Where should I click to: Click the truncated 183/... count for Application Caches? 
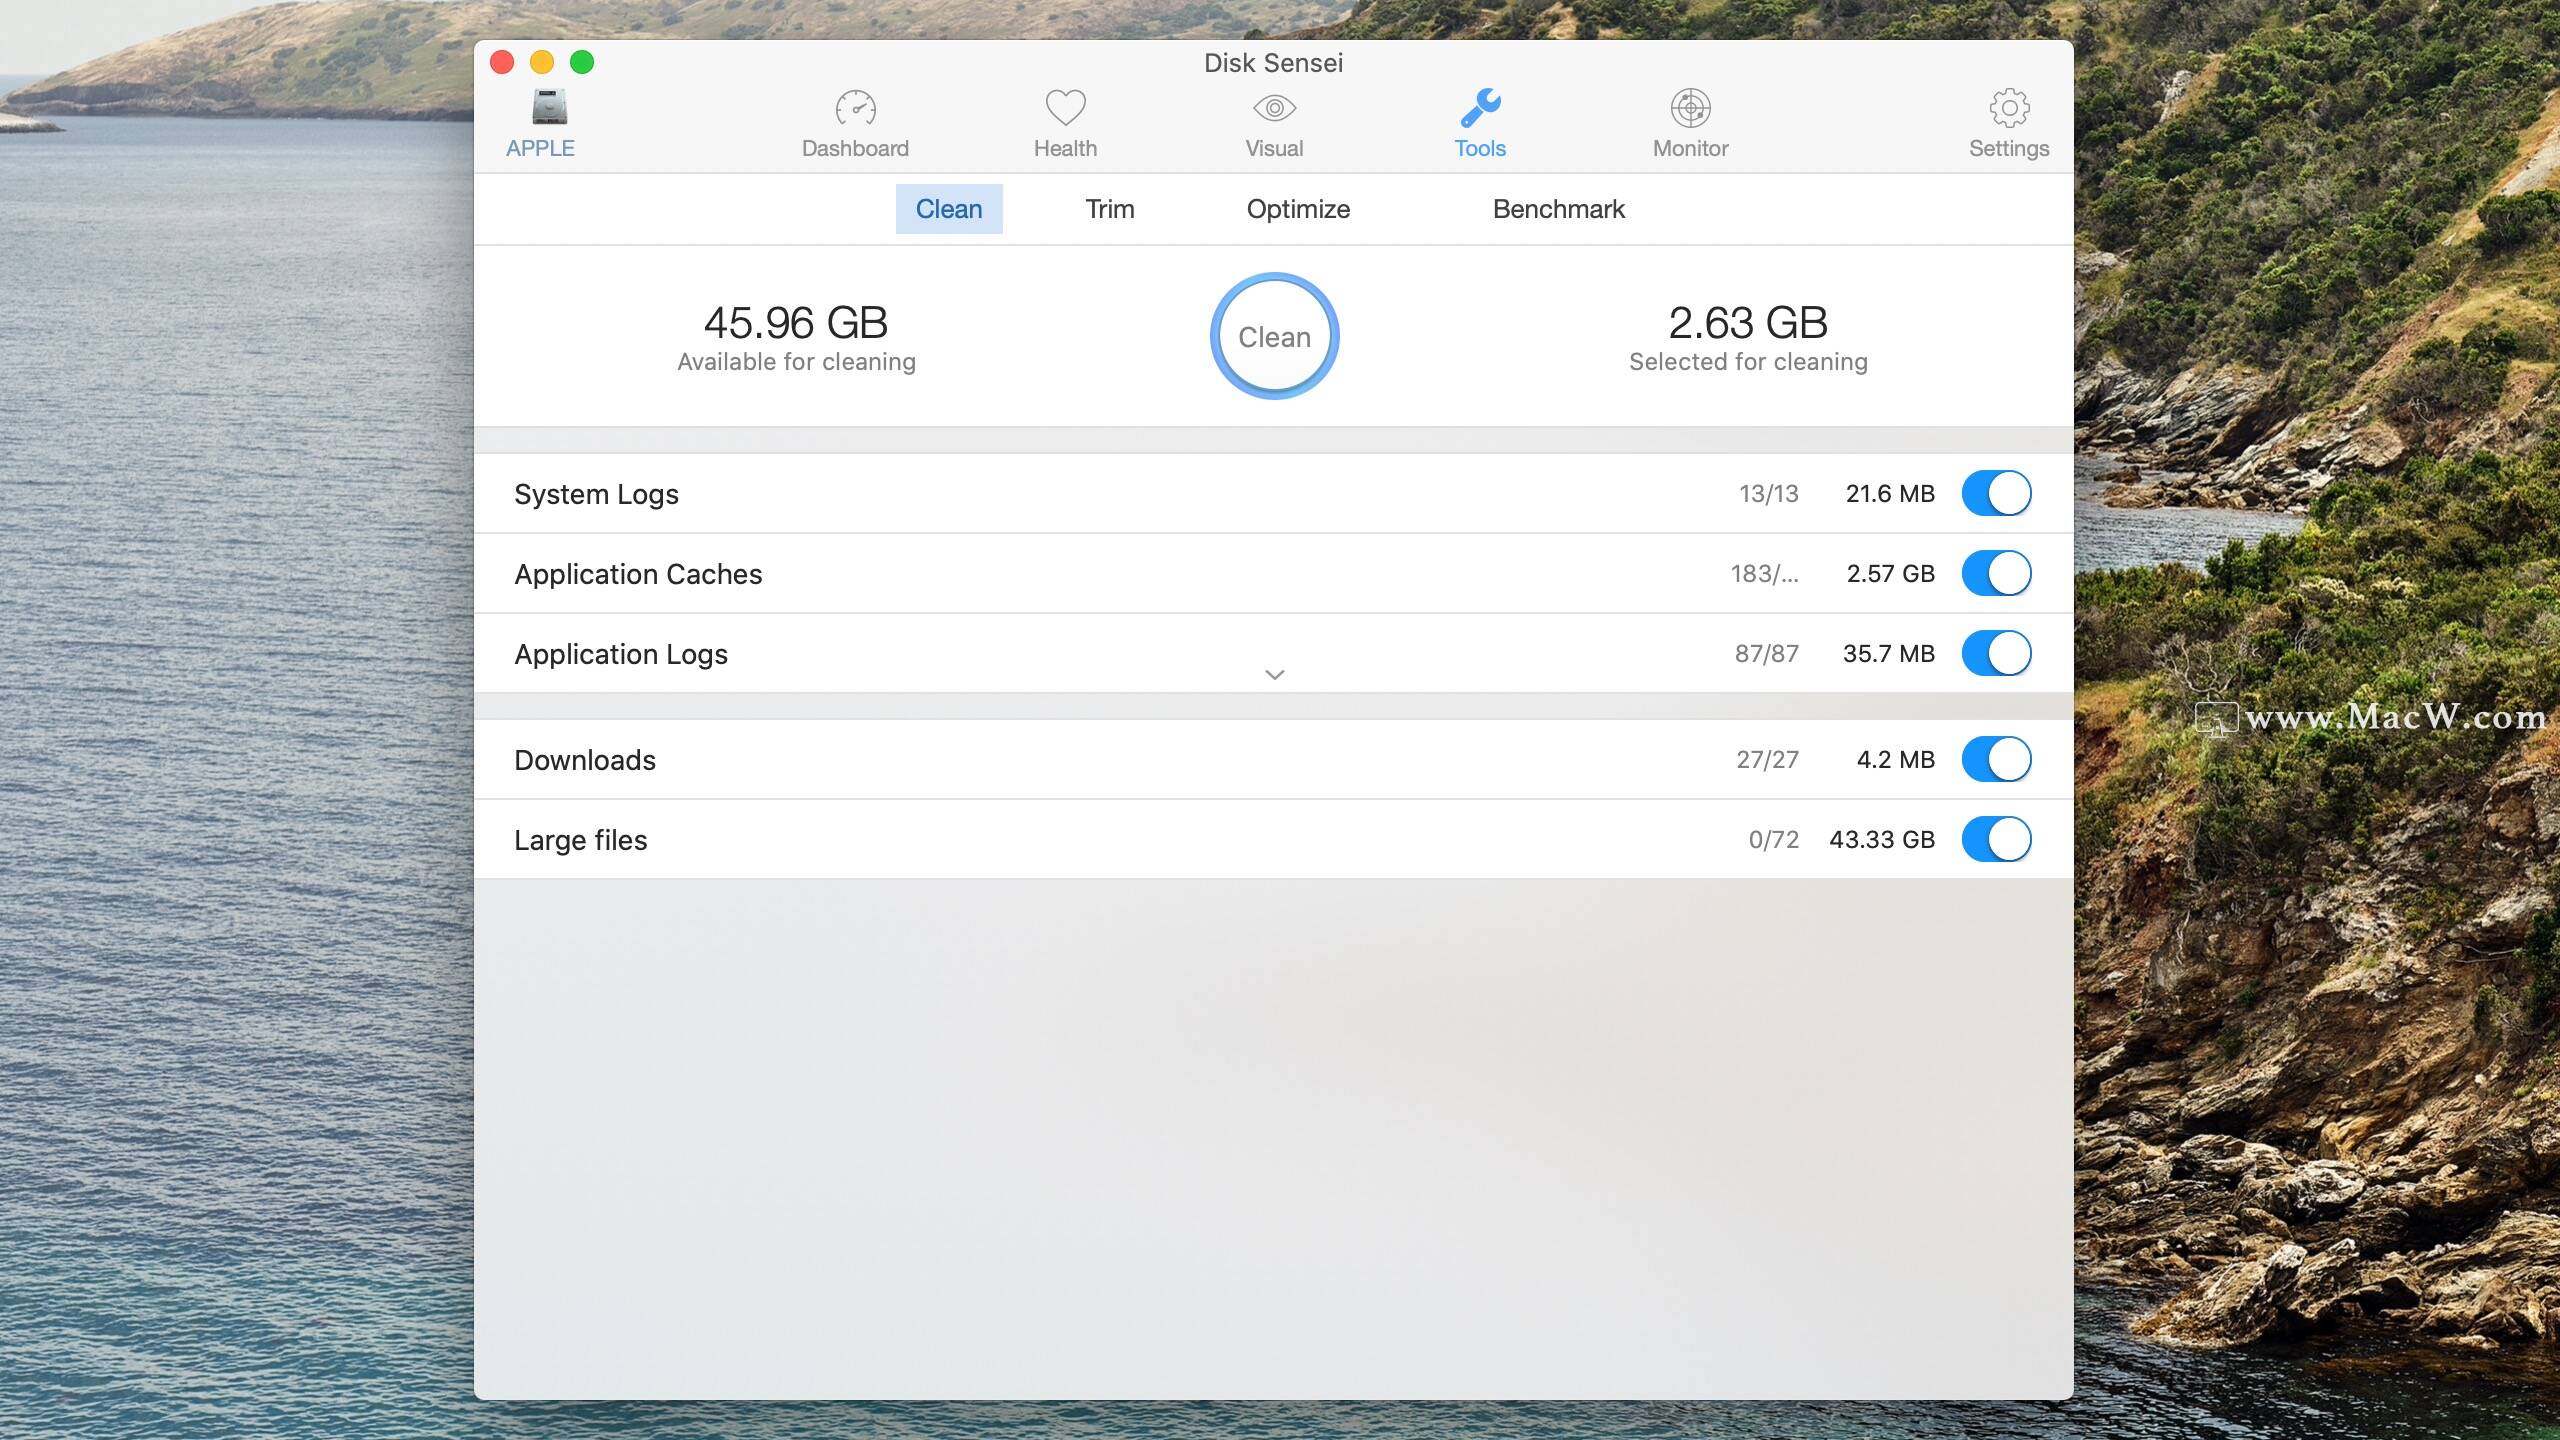click(x=1764, y=573)
